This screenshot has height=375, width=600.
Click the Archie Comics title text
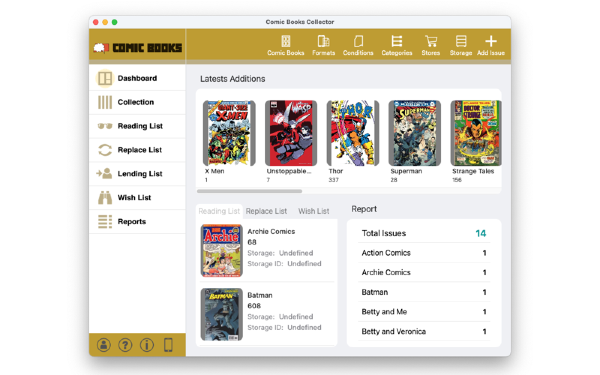point(271,232)
